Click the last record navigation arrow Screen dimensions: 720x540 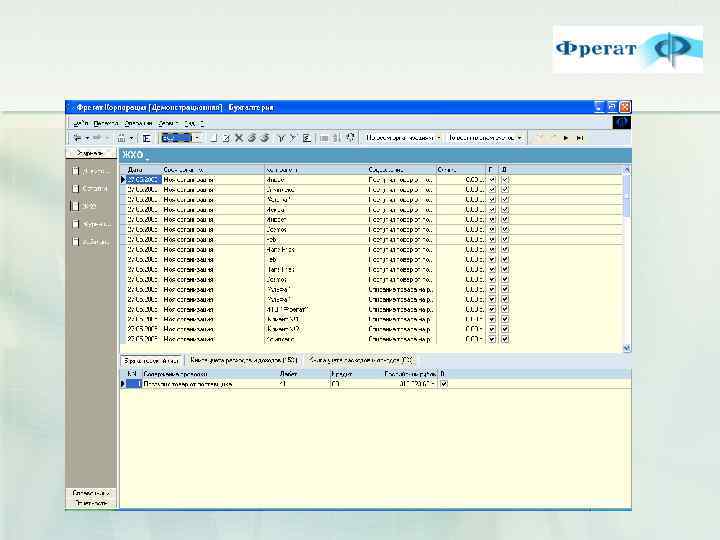580,138
